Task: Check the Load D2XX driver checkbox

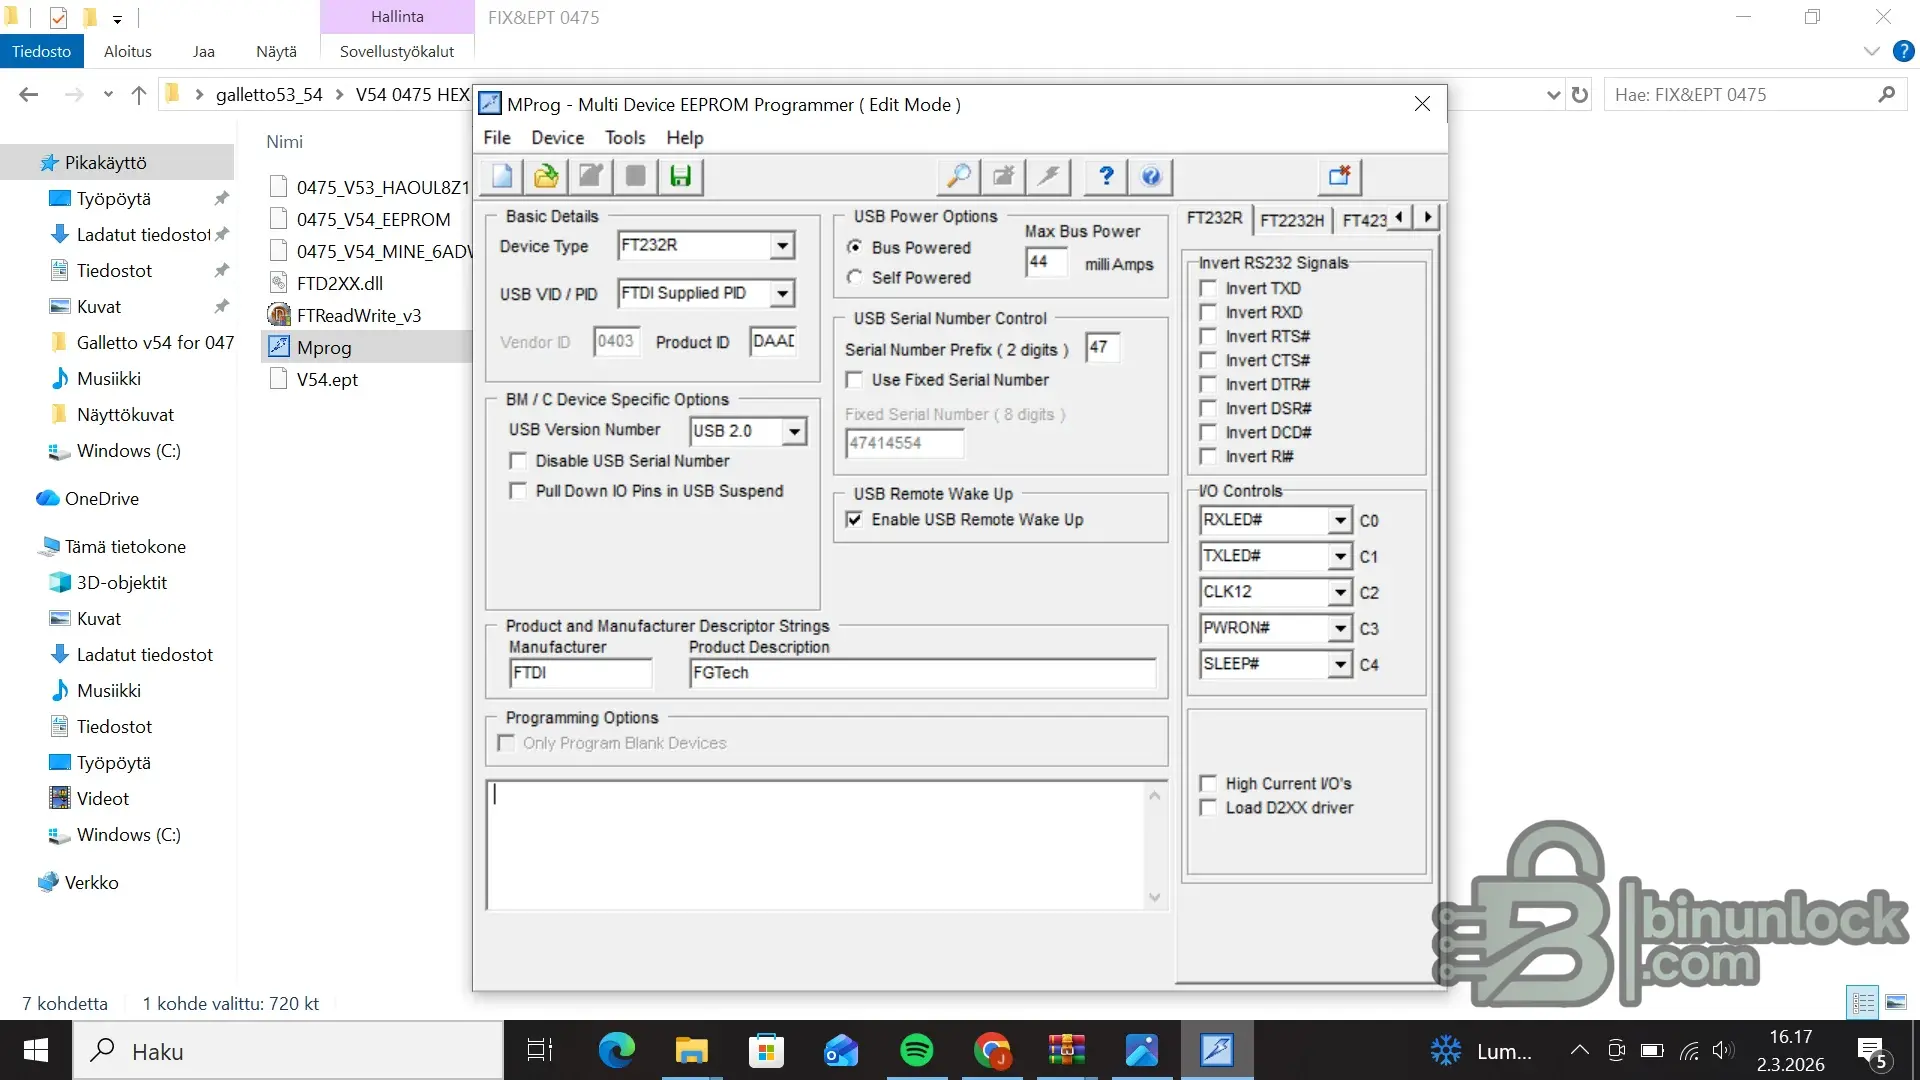Action: click(x=1208, y=807)
